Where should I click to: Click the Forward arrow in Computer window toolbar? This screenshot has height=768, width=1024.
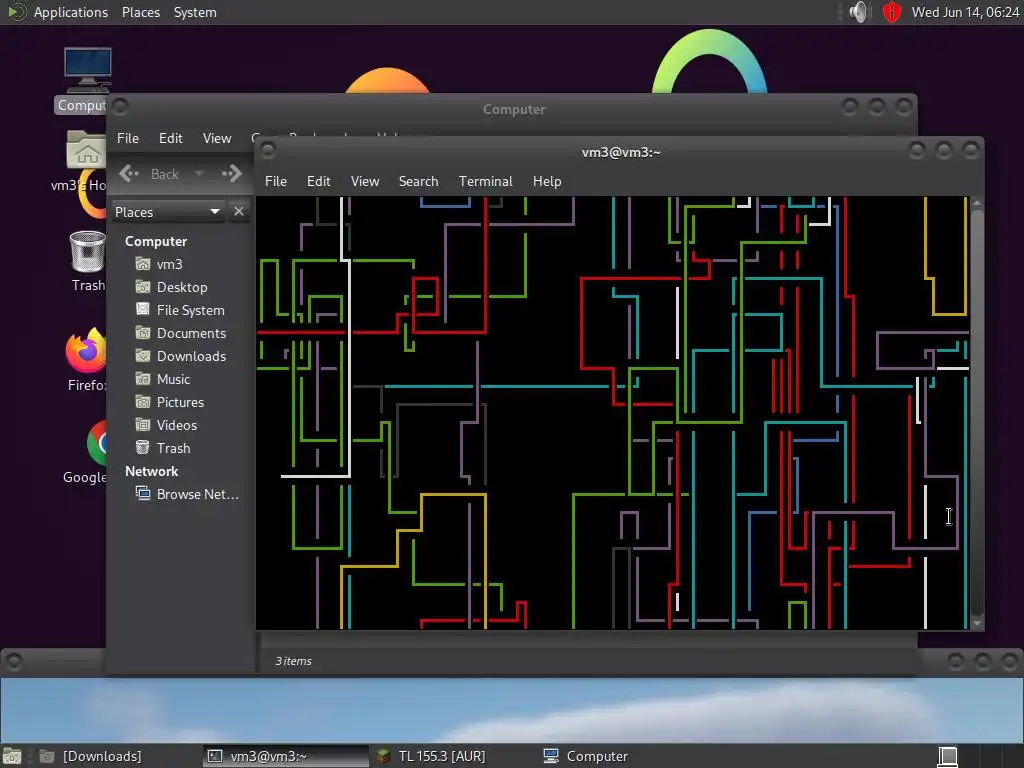coord(232,173)
